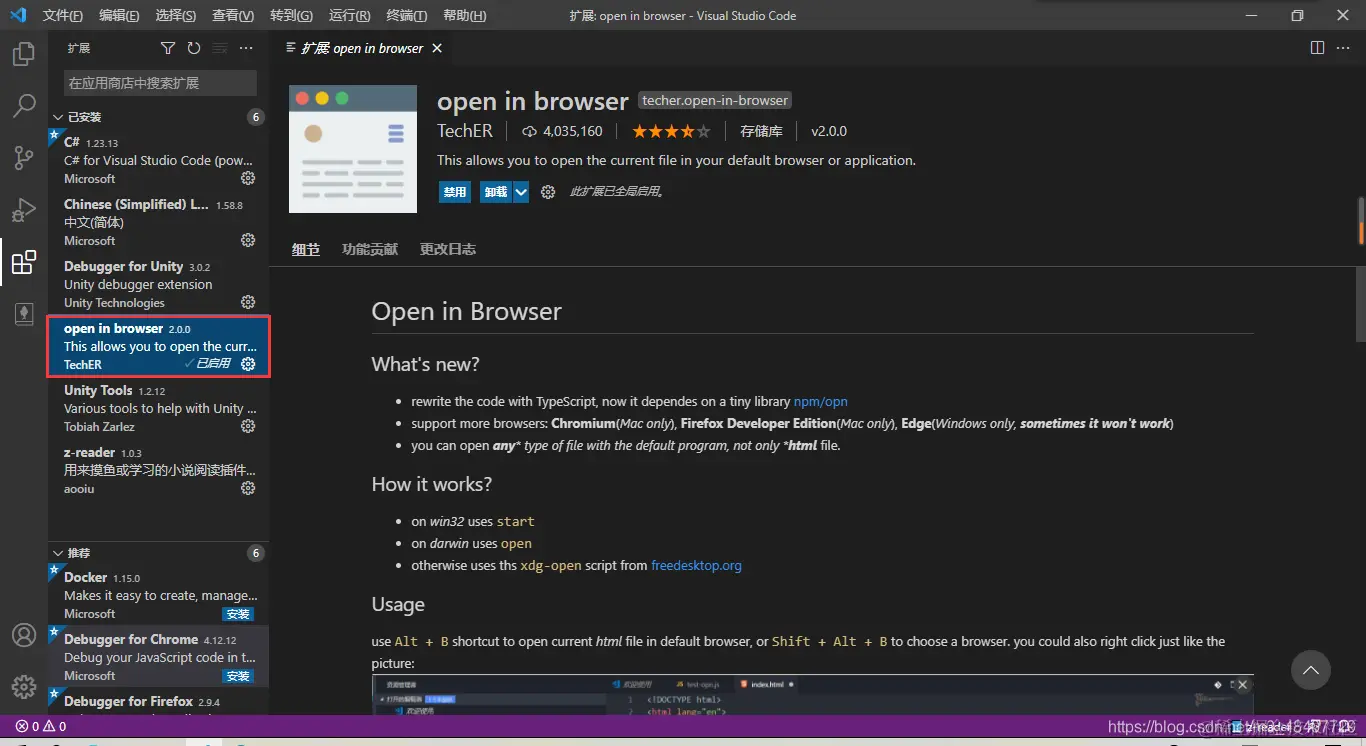Switch to the 细节 details tab

tap(306, 249)
